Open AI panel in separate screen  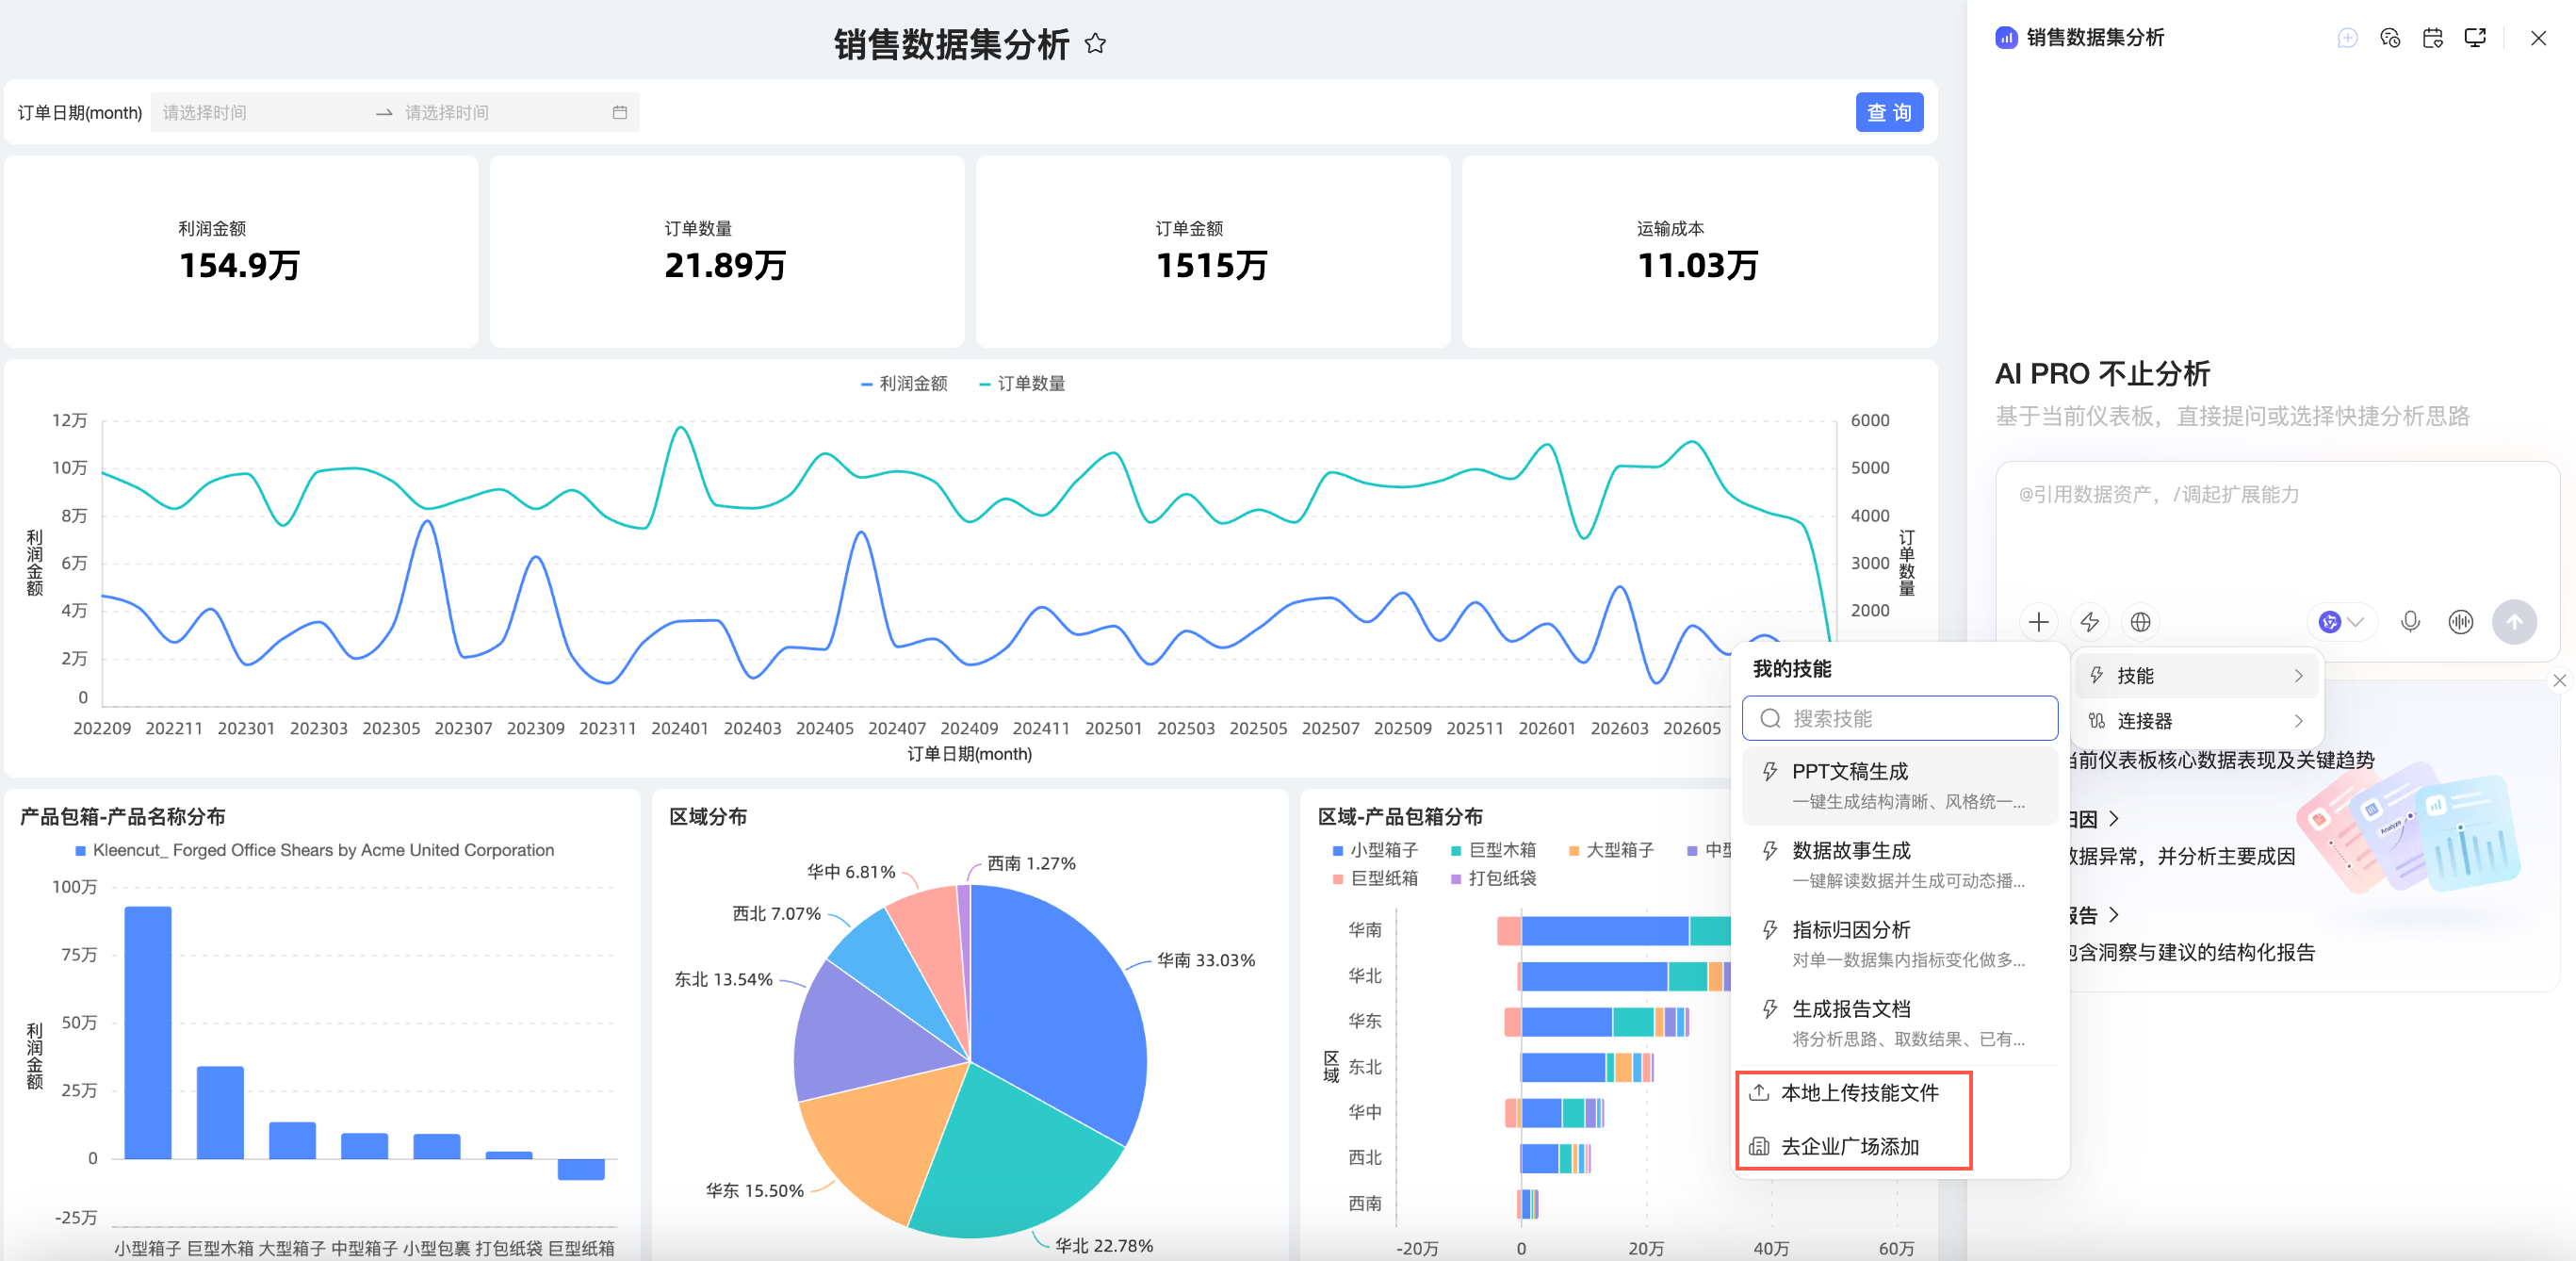pos(2475,38)
